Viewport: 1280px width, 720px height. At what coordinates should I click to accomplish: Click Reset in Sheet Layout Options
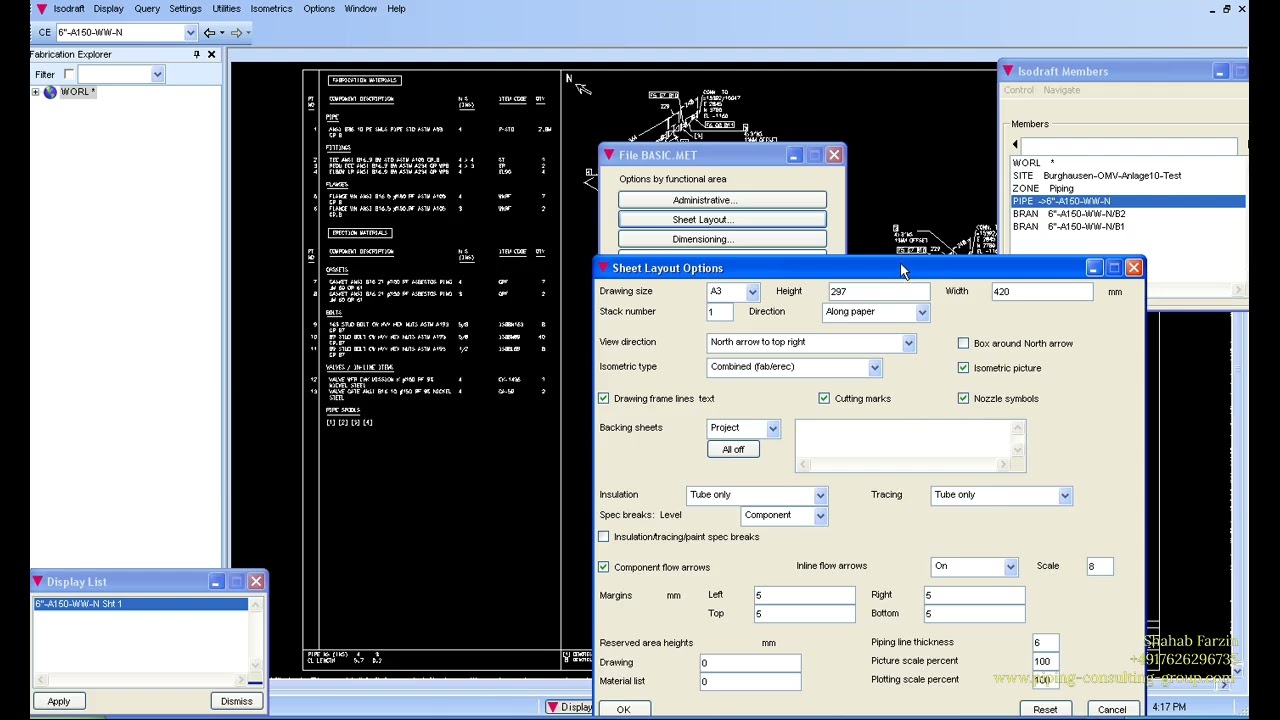1045,710
